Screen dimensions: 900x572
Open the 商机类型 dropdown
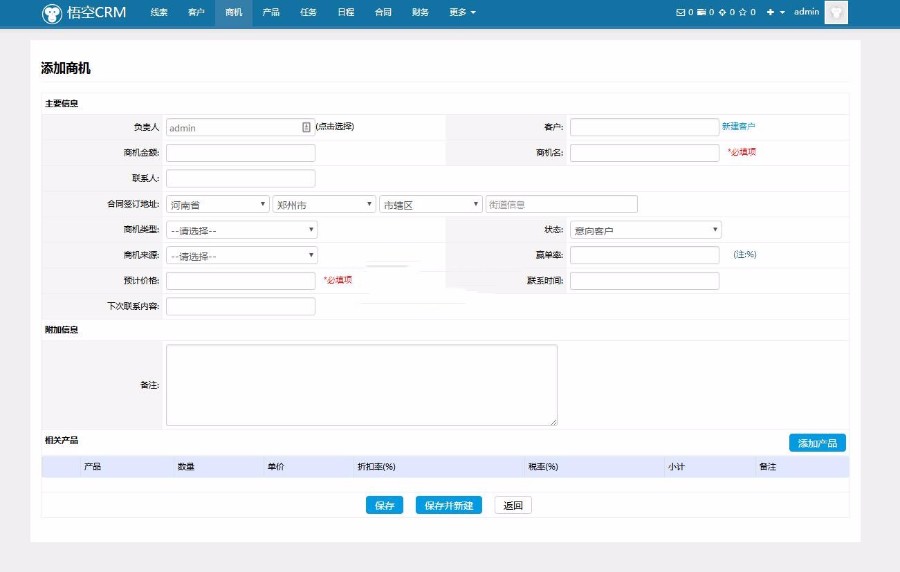point(242,230)
